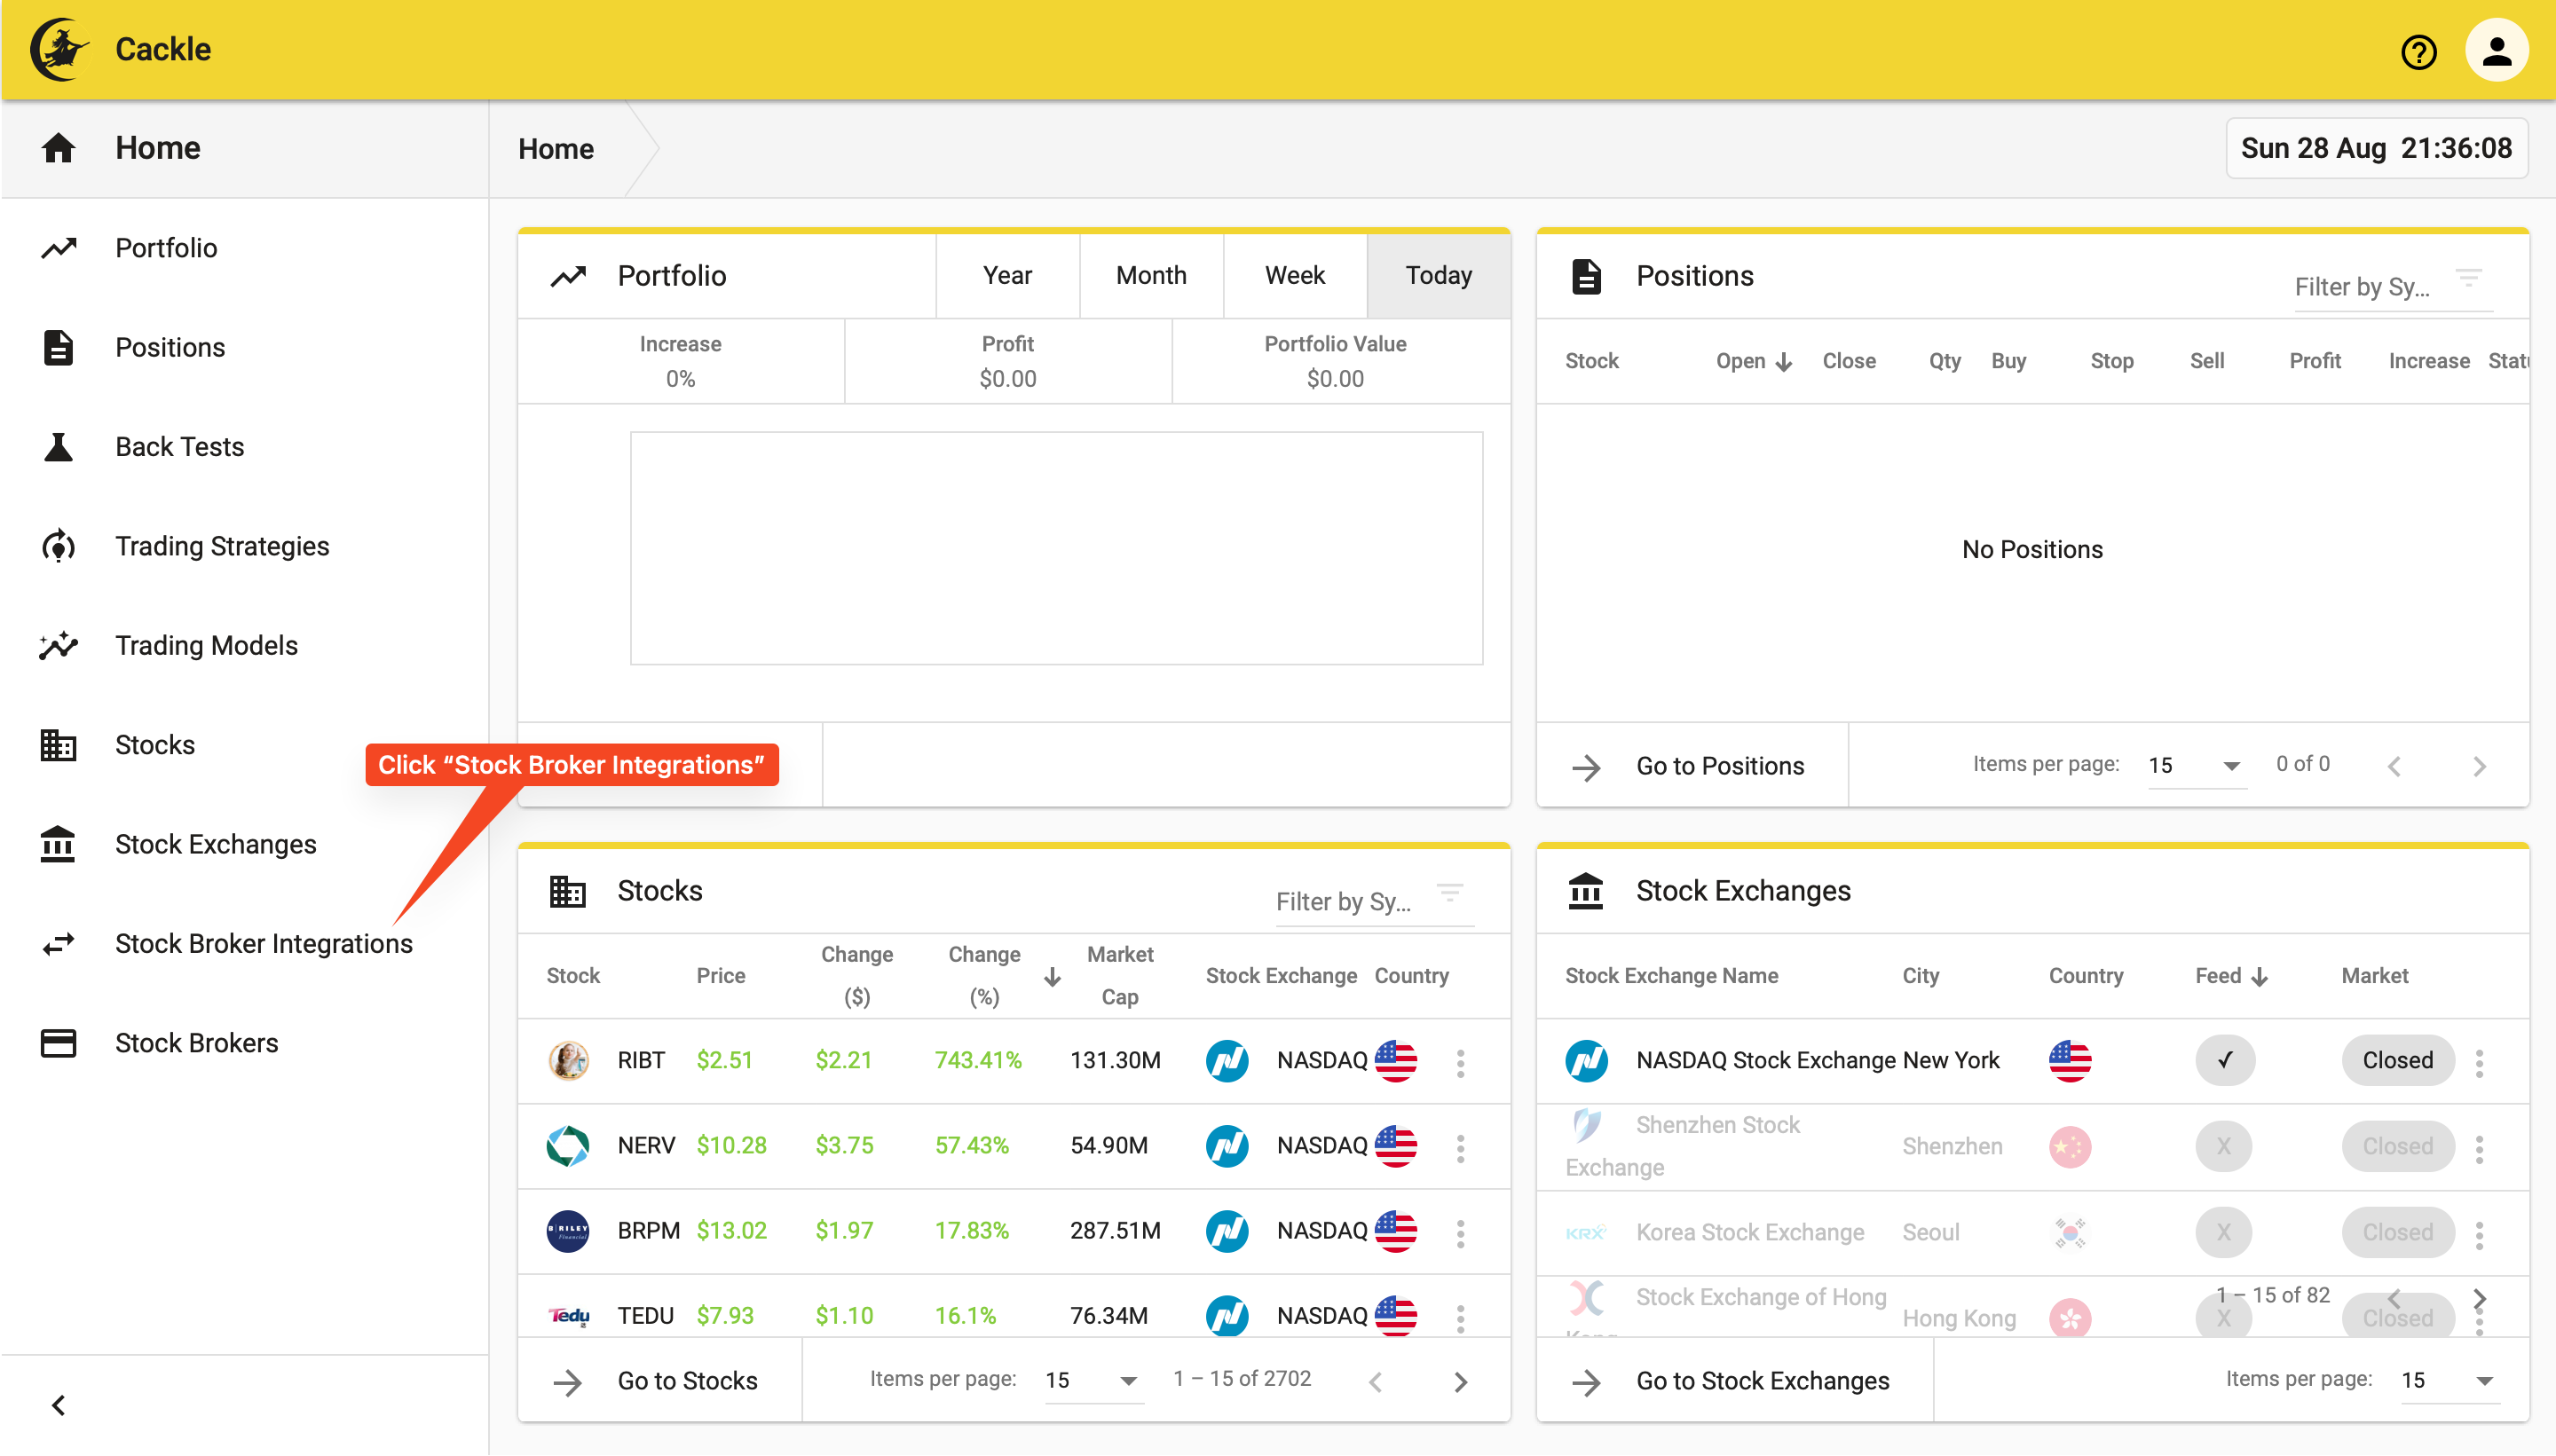Select the Month portfolio tab
Viewport: 2556px width, 1456px height.
[1151, 275]
